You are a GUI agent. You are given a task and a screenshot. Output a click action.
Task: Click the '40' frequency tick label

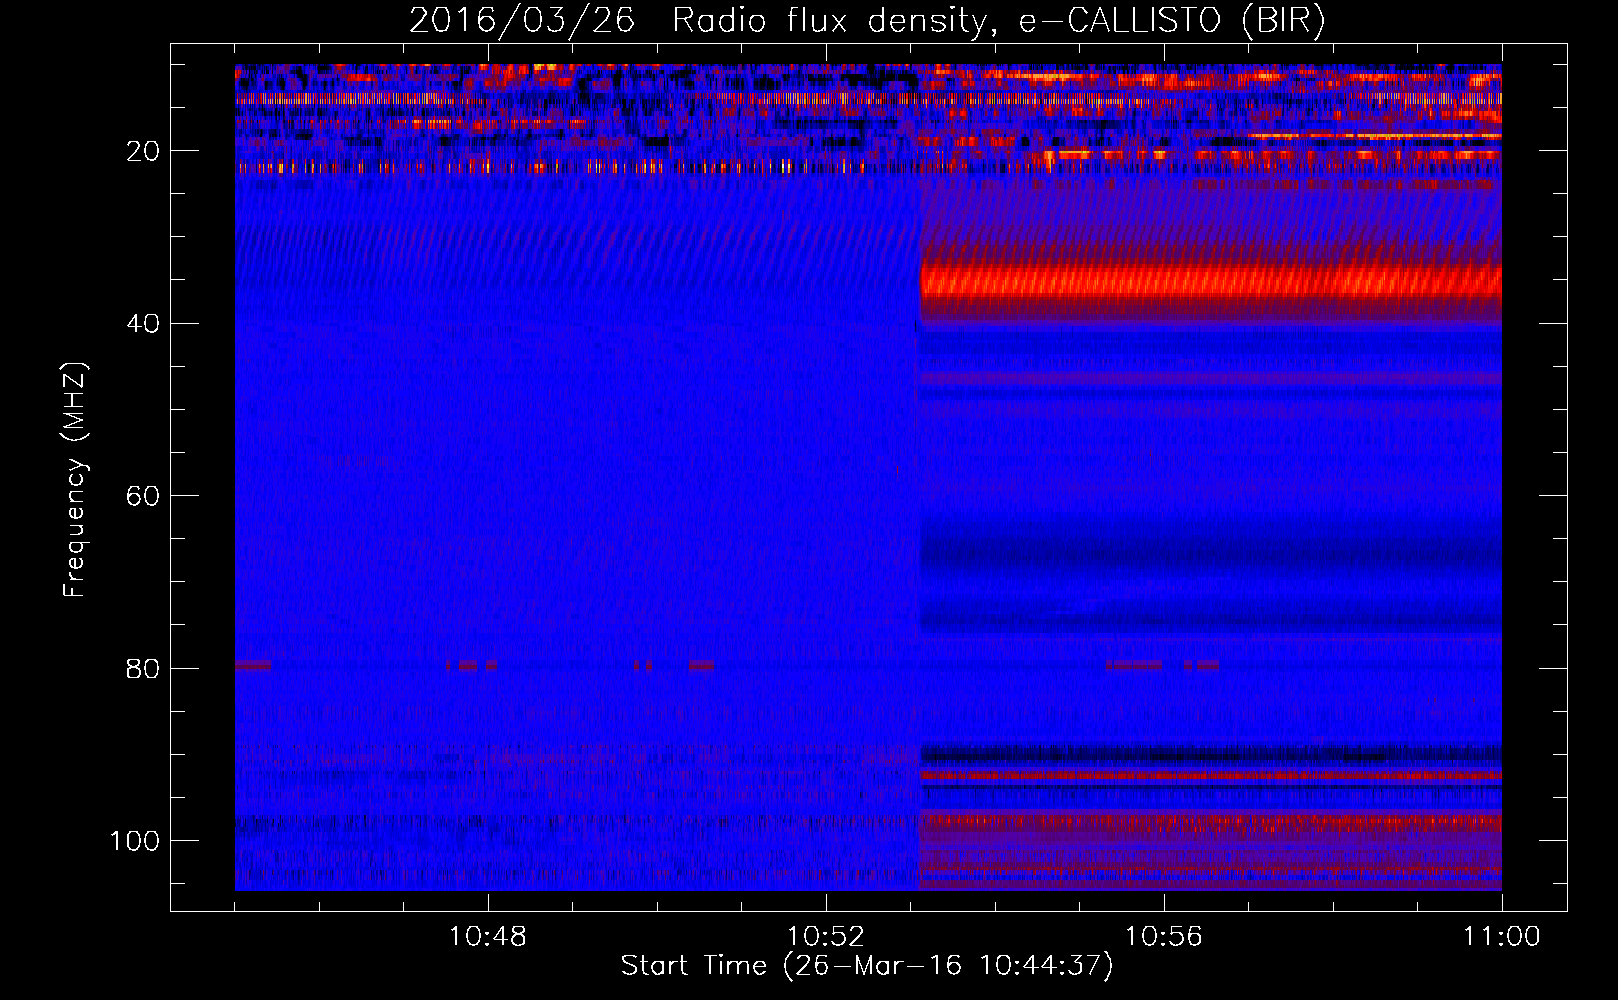tap(144, 324)
